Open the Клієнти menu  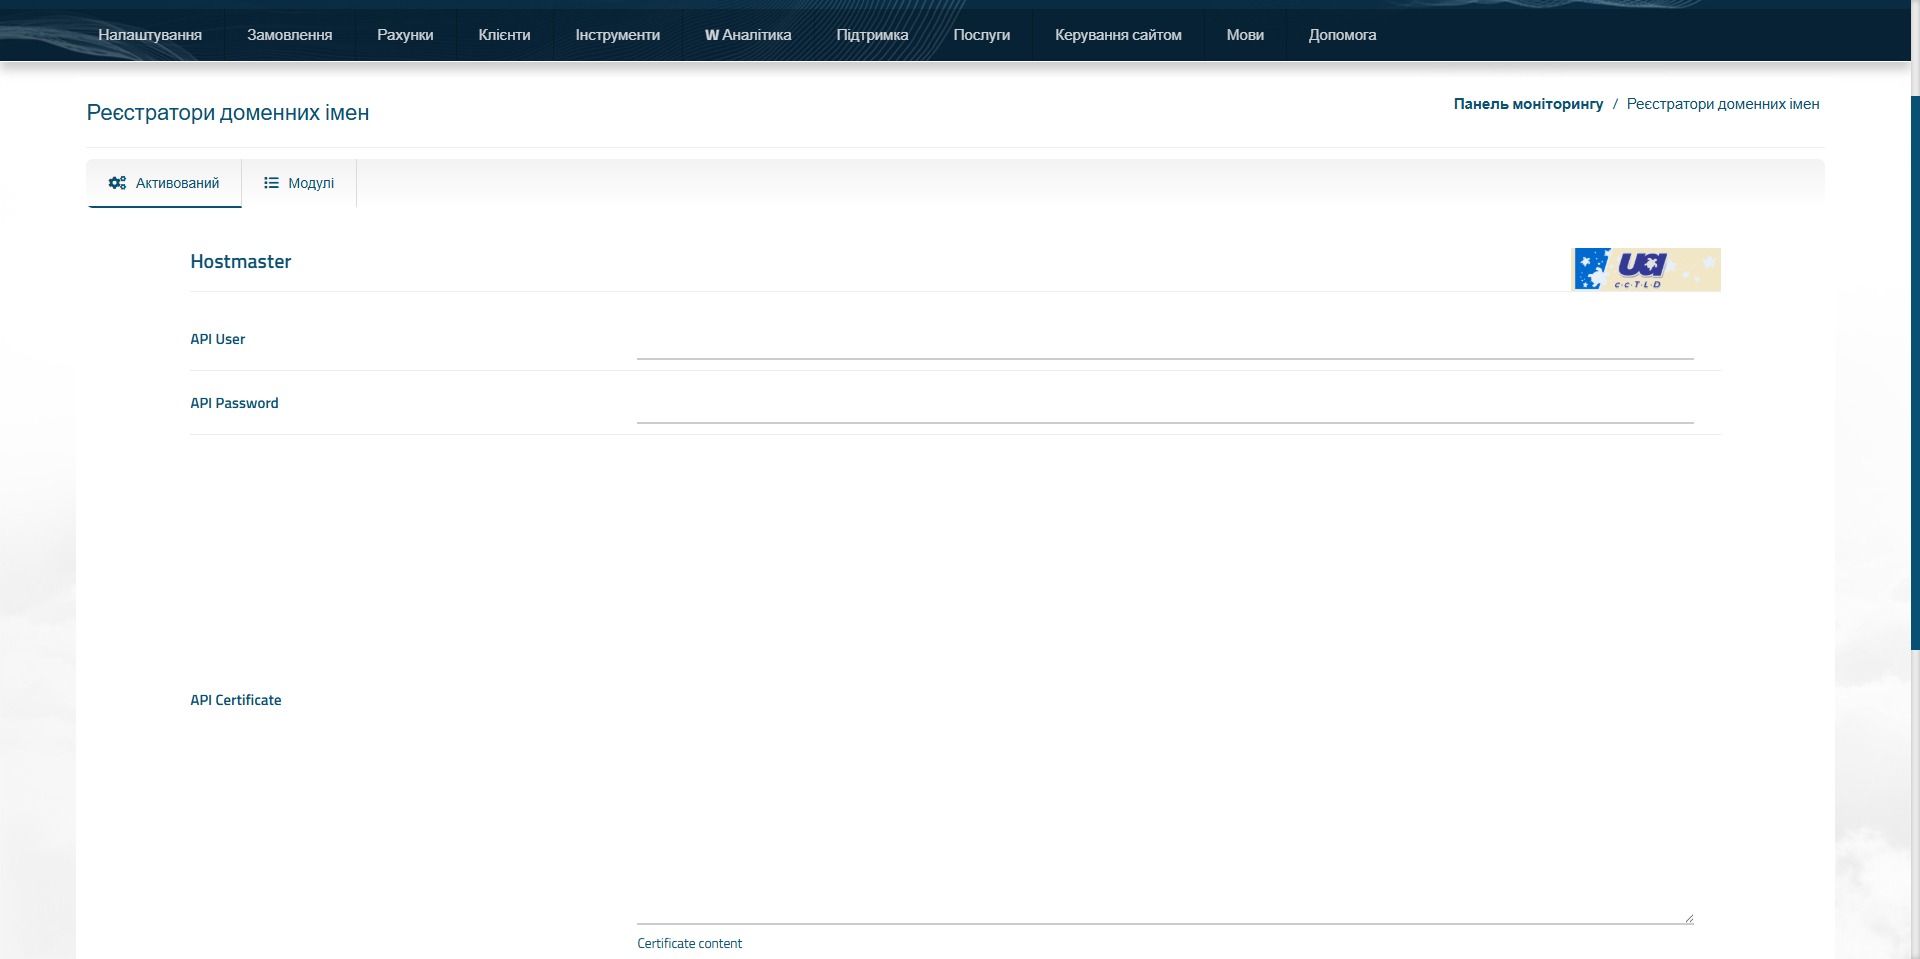(504, 35)
